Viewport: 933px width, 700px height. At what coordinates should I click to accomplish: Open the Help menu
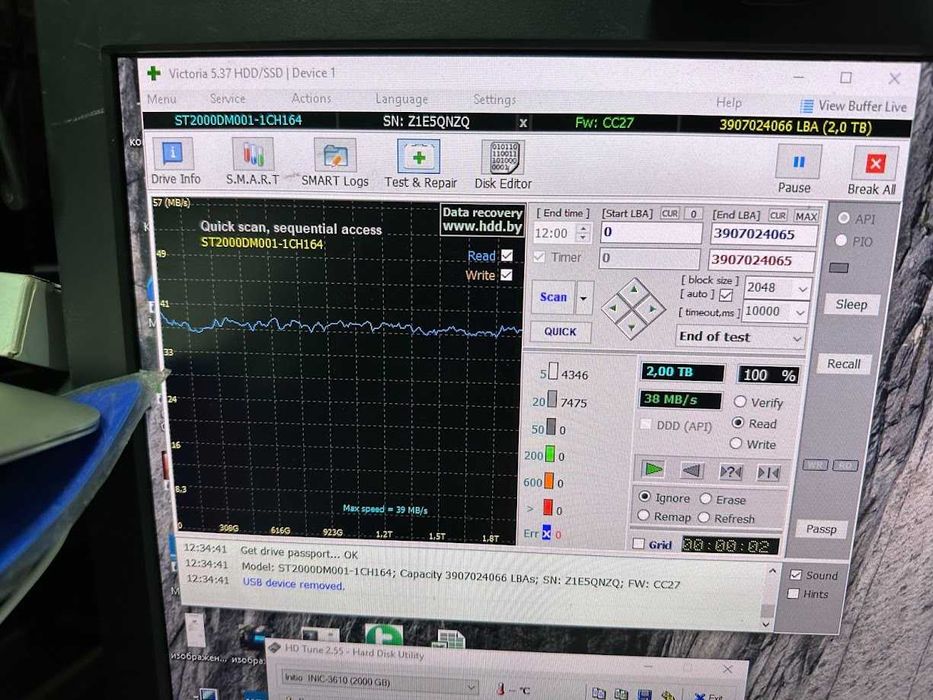tap(729, 102)
